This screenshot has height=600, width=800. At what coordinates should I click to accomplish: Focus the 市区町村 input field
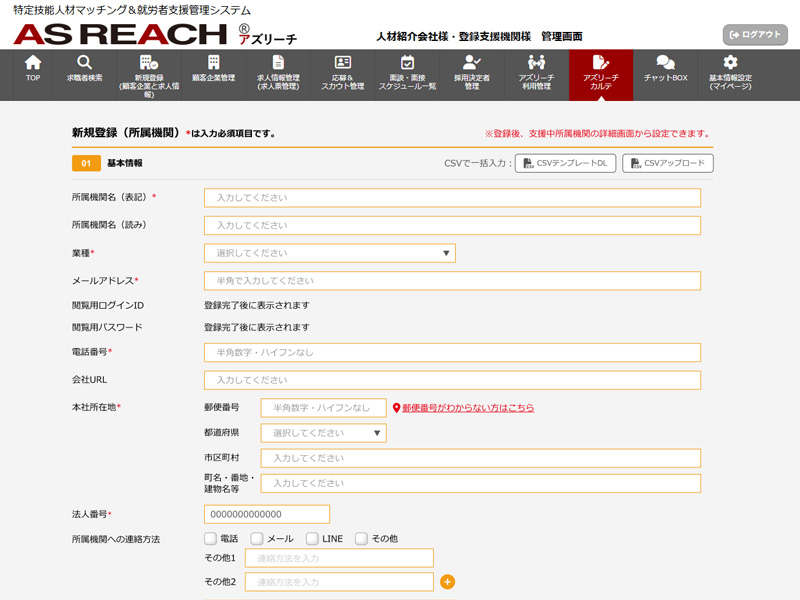[481, 458]
